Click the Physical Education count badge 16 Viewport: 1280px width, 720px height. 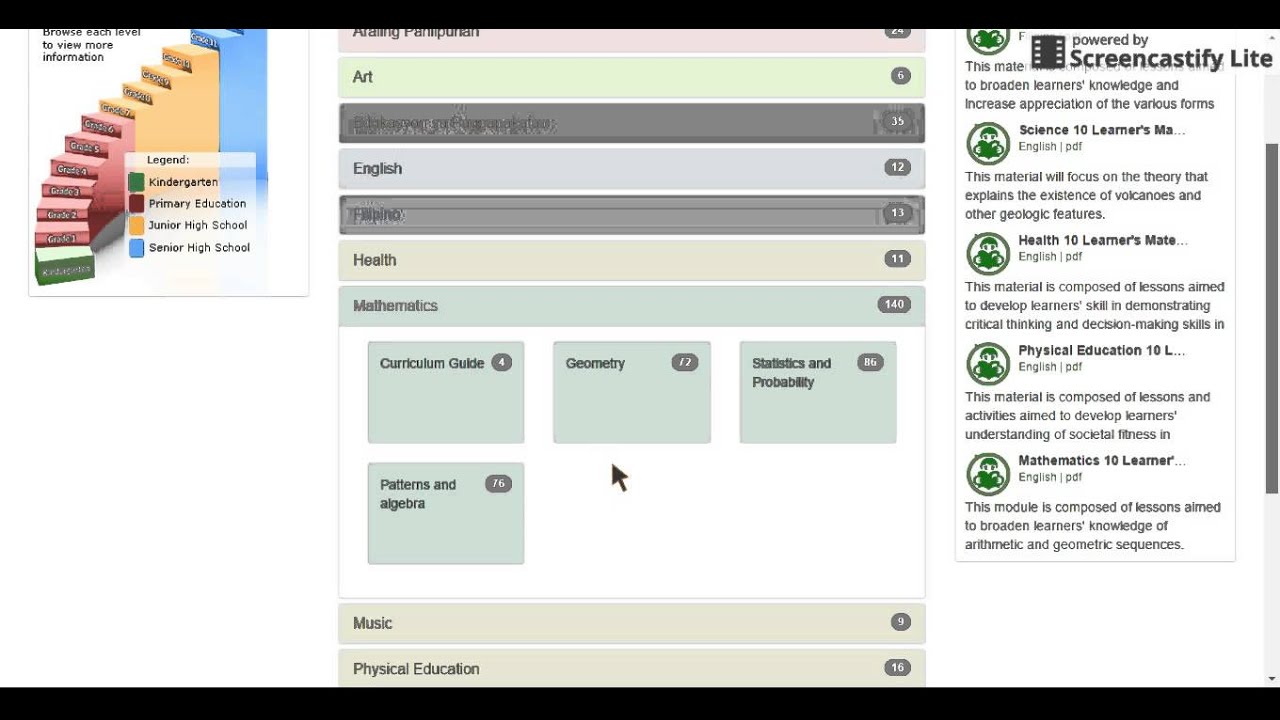897,667
